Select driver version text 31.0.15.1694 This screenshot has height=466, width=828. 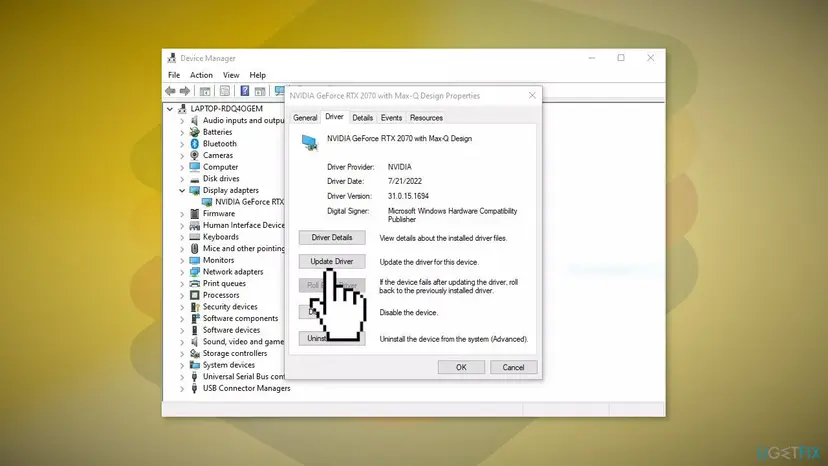pos(408,196)
